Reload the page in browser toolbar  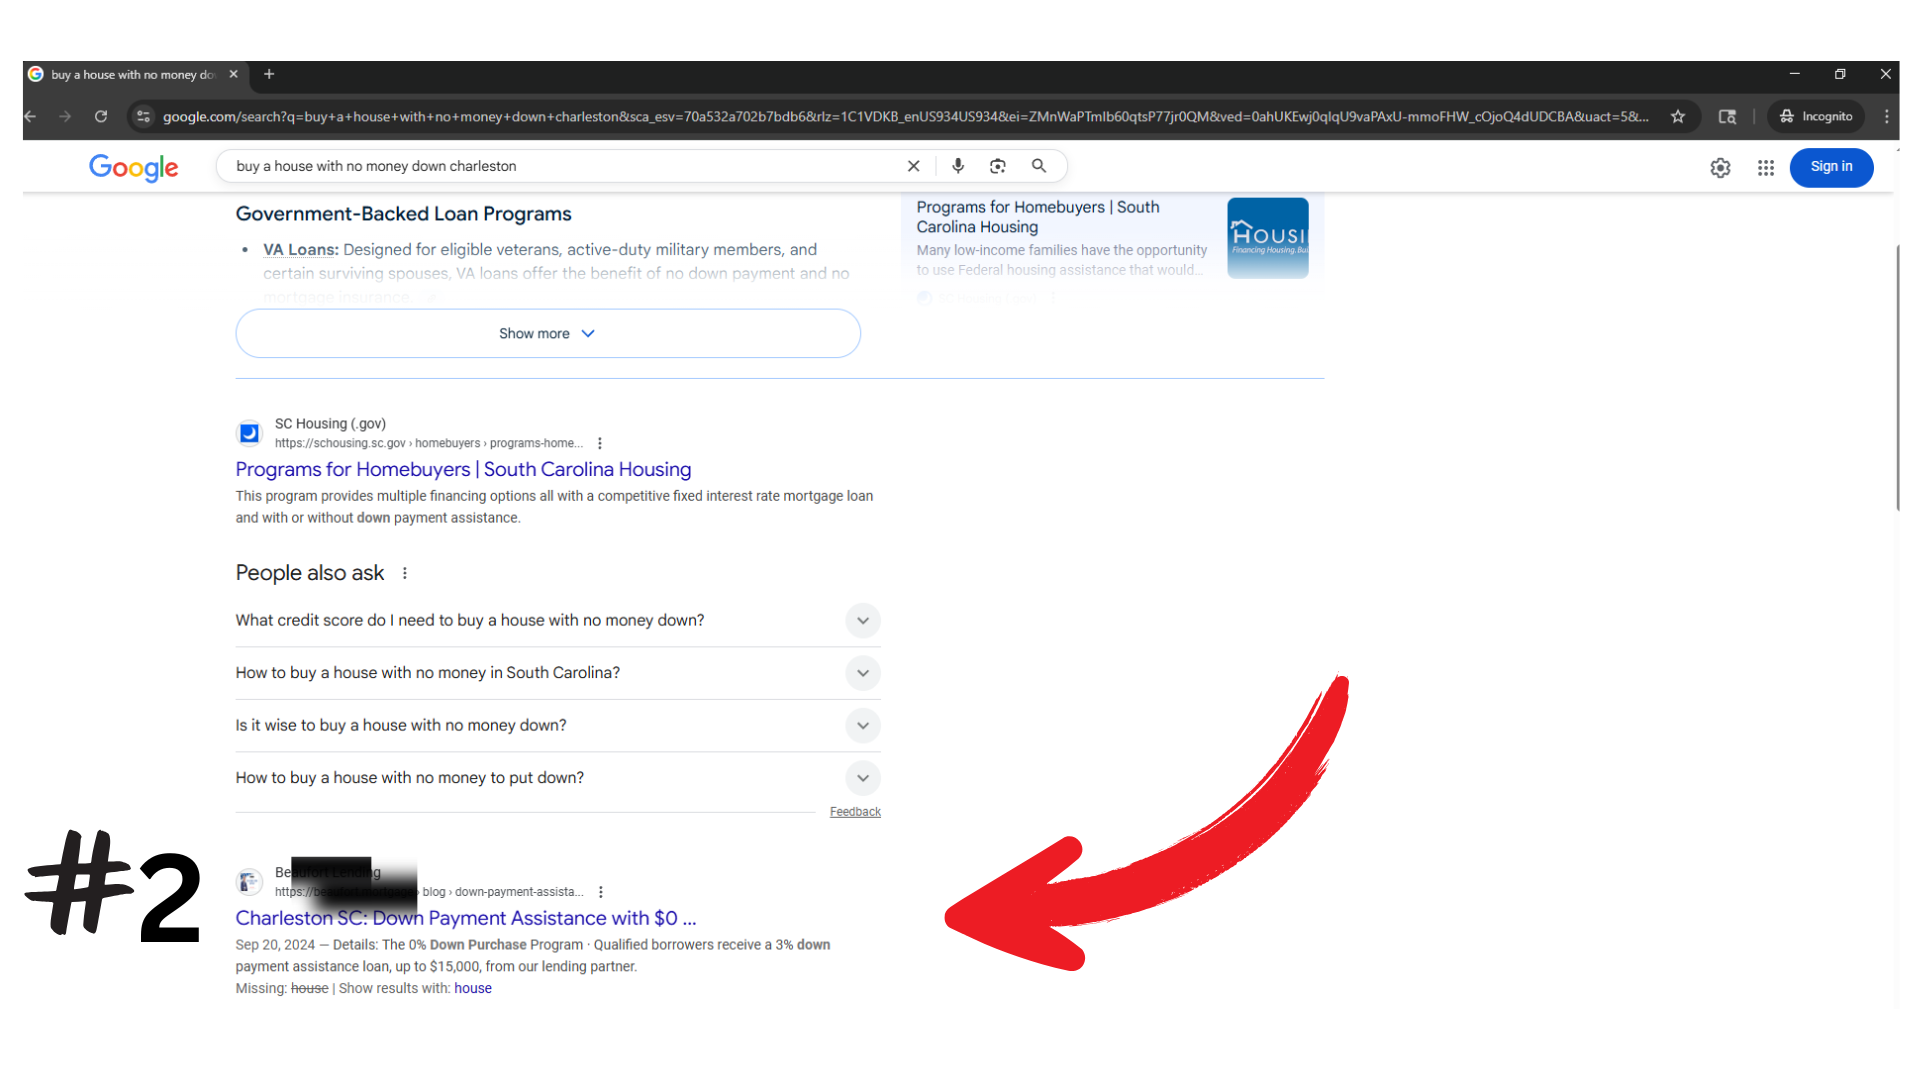(x=101, y=117)
